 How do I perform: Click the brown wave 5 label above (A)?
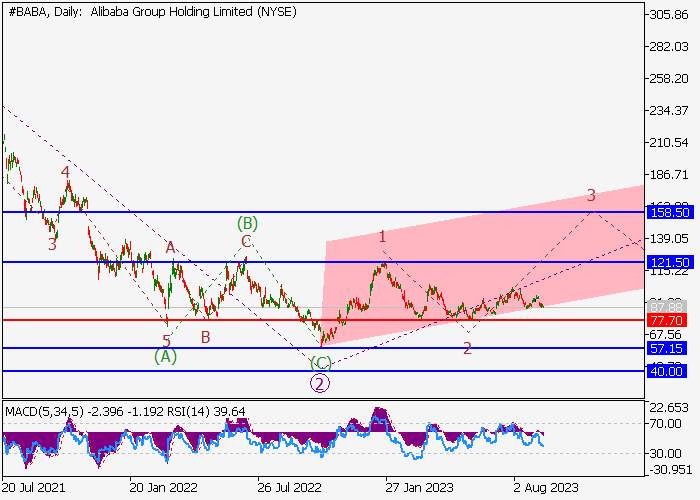tap(167, 342)
